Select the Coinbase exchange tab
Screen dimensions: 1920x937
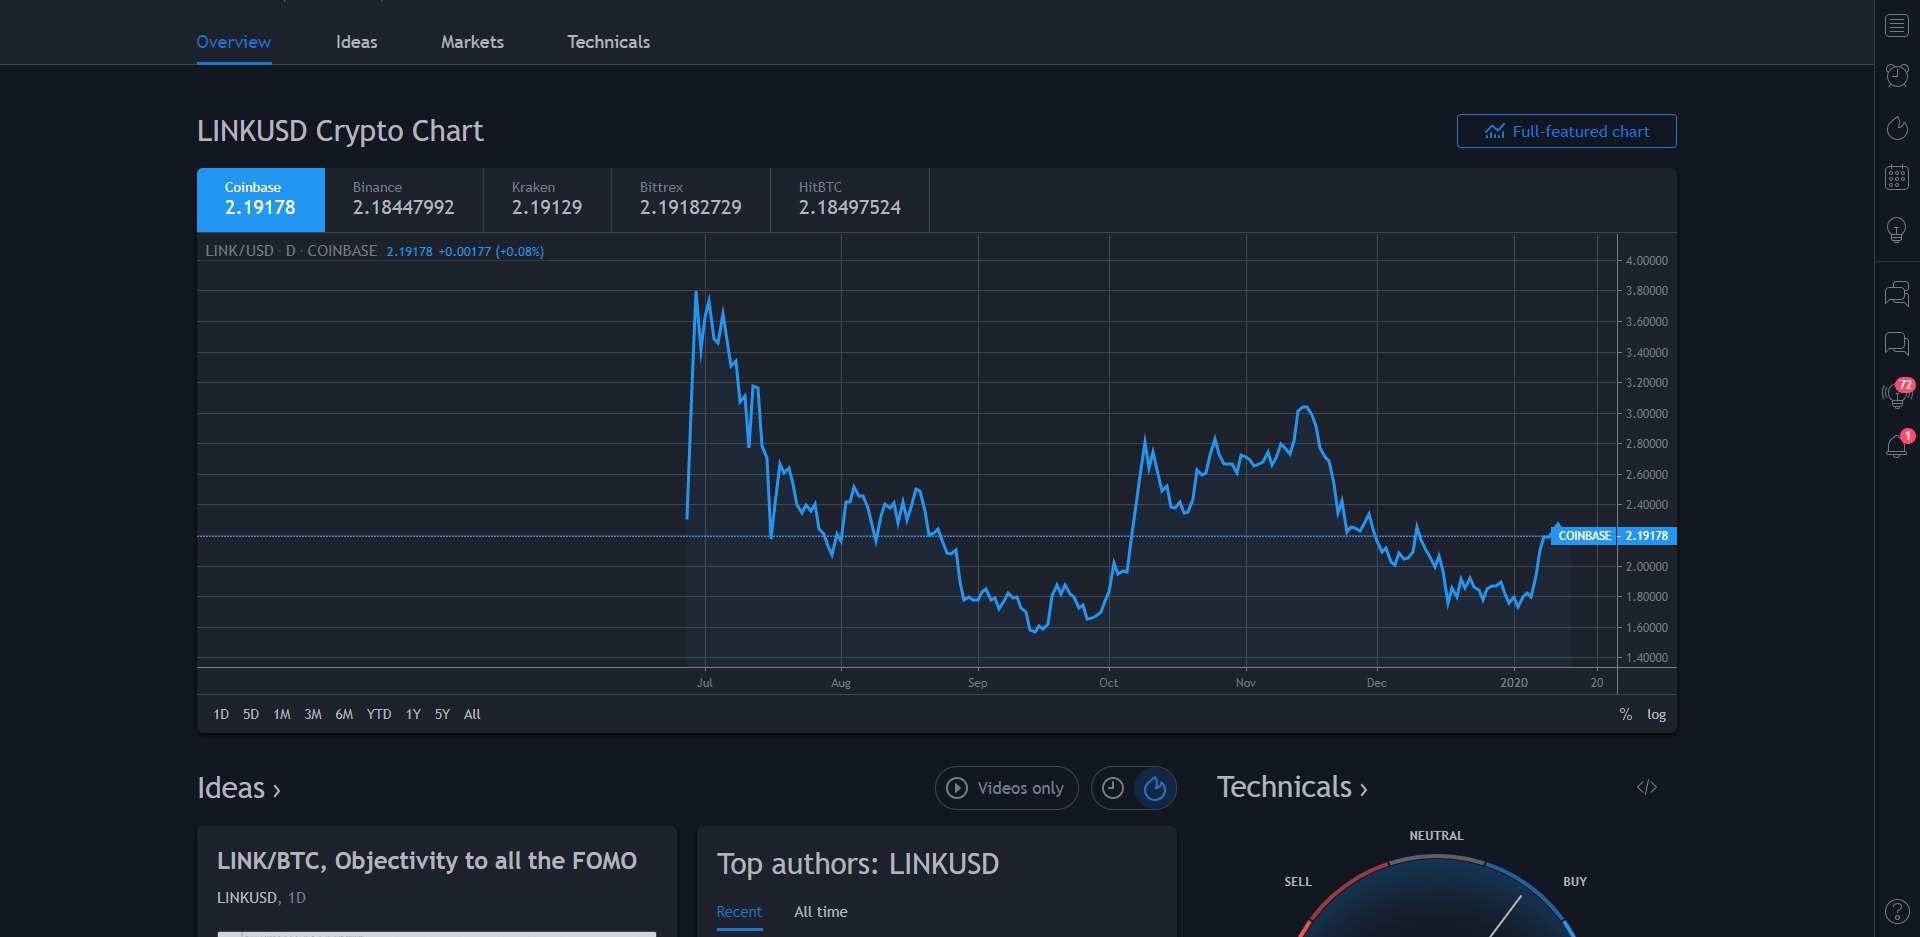pyautogui.click(x=260, y=200)
